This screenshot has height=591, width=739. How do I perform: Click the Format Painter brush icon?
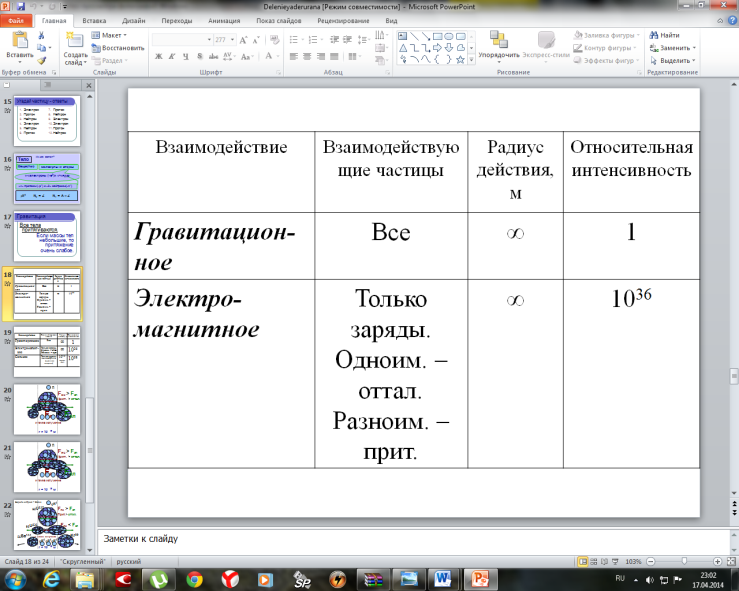click(x=41, y=60)
